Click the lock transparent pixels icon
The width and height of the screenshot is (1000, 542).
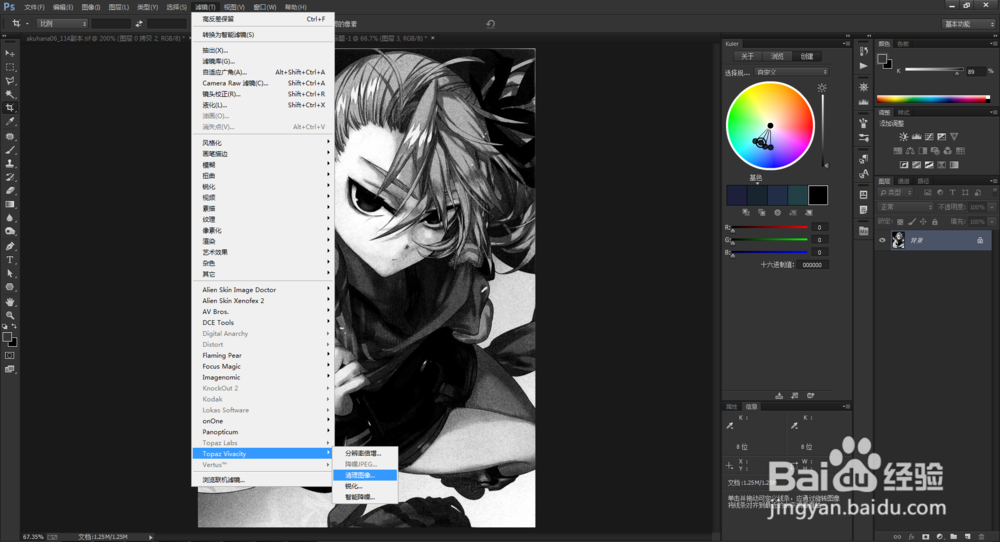900,222
